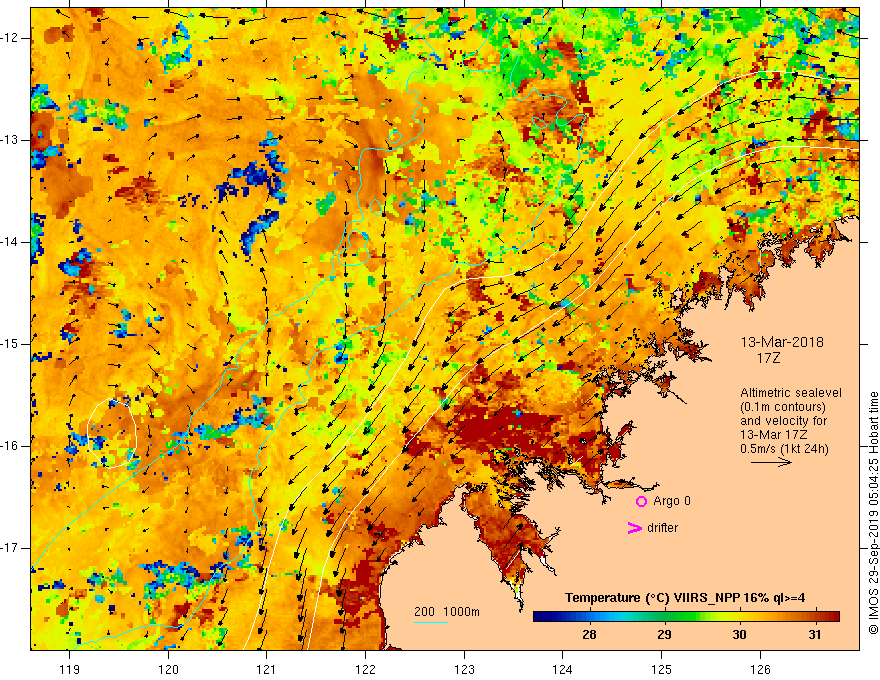
Task: Click the 28 value on temperature scale
Action: click(589, 635)
